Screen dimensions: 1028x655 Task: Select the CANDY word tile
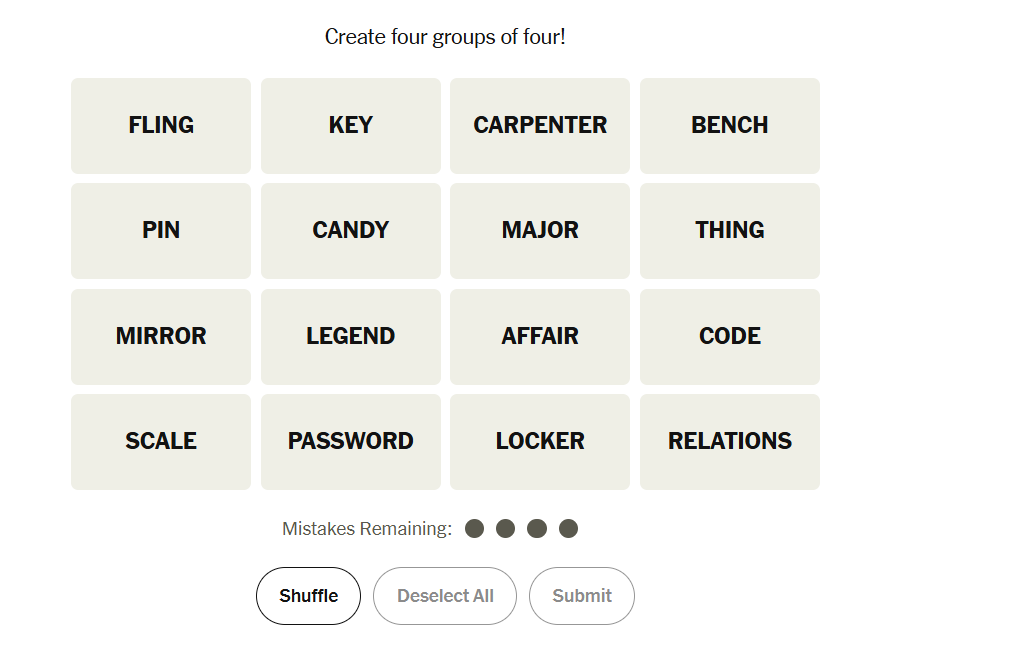click(x=351, y=231)
